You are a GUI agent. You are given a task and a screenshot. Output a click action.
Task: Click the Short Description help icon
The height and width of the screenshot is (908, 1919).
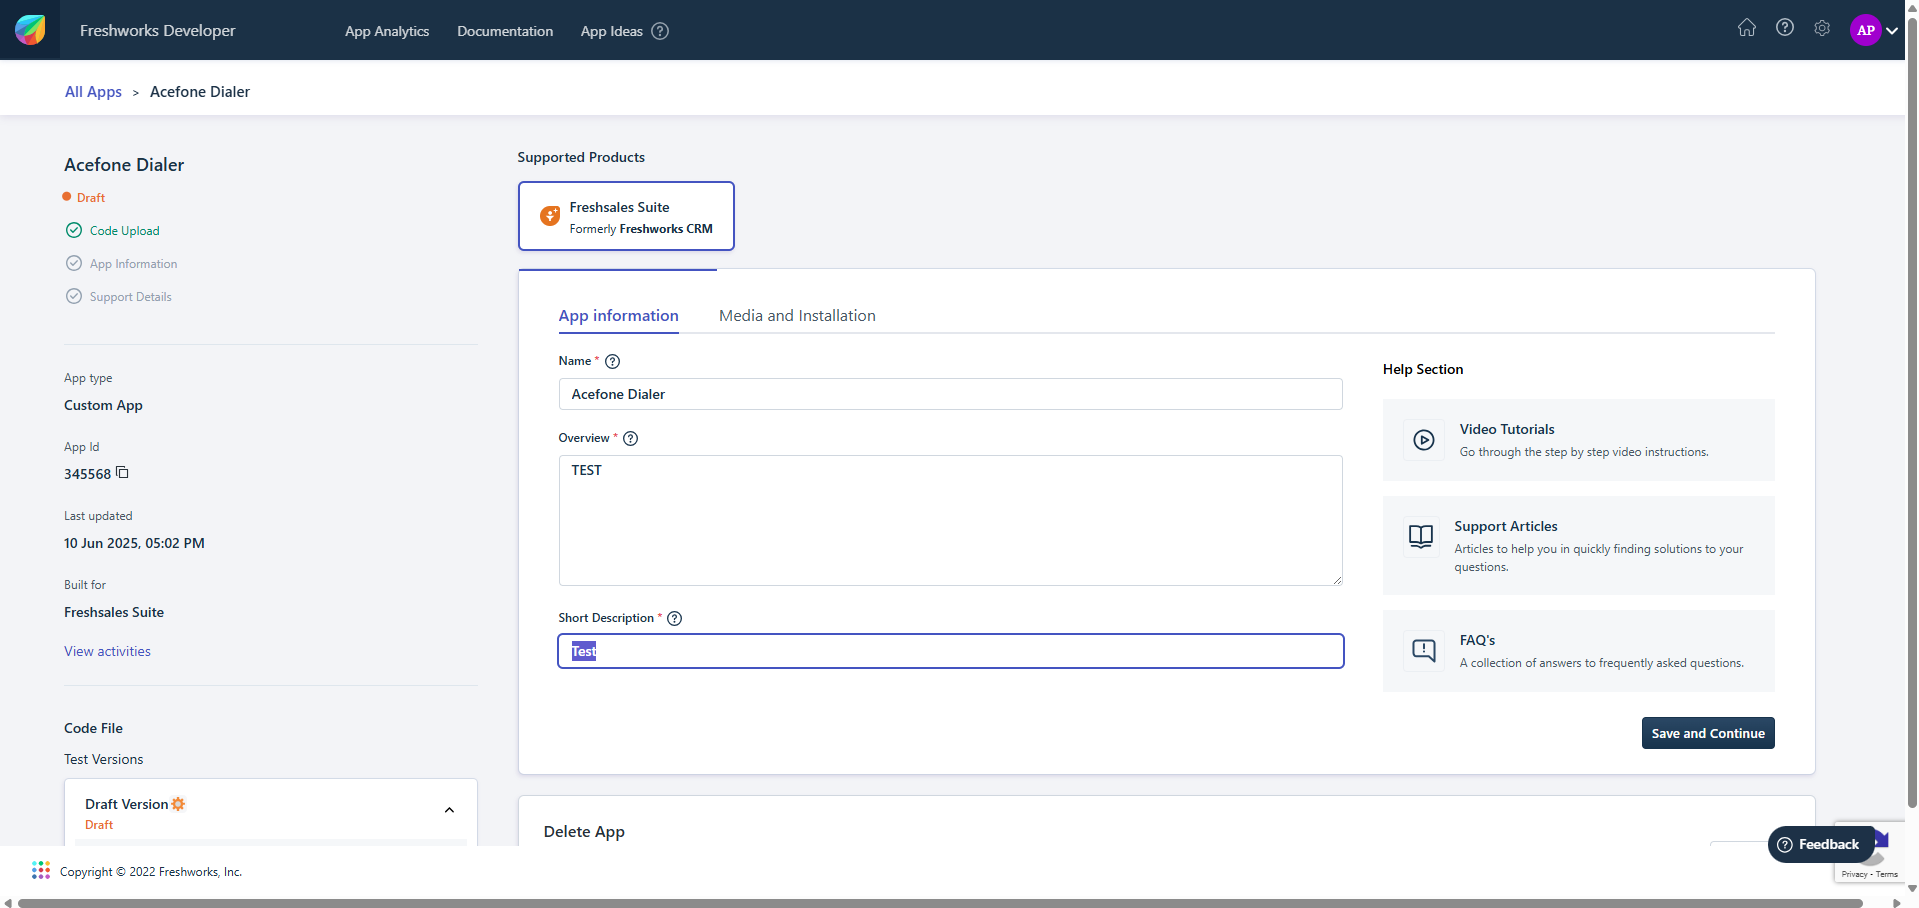675,618
